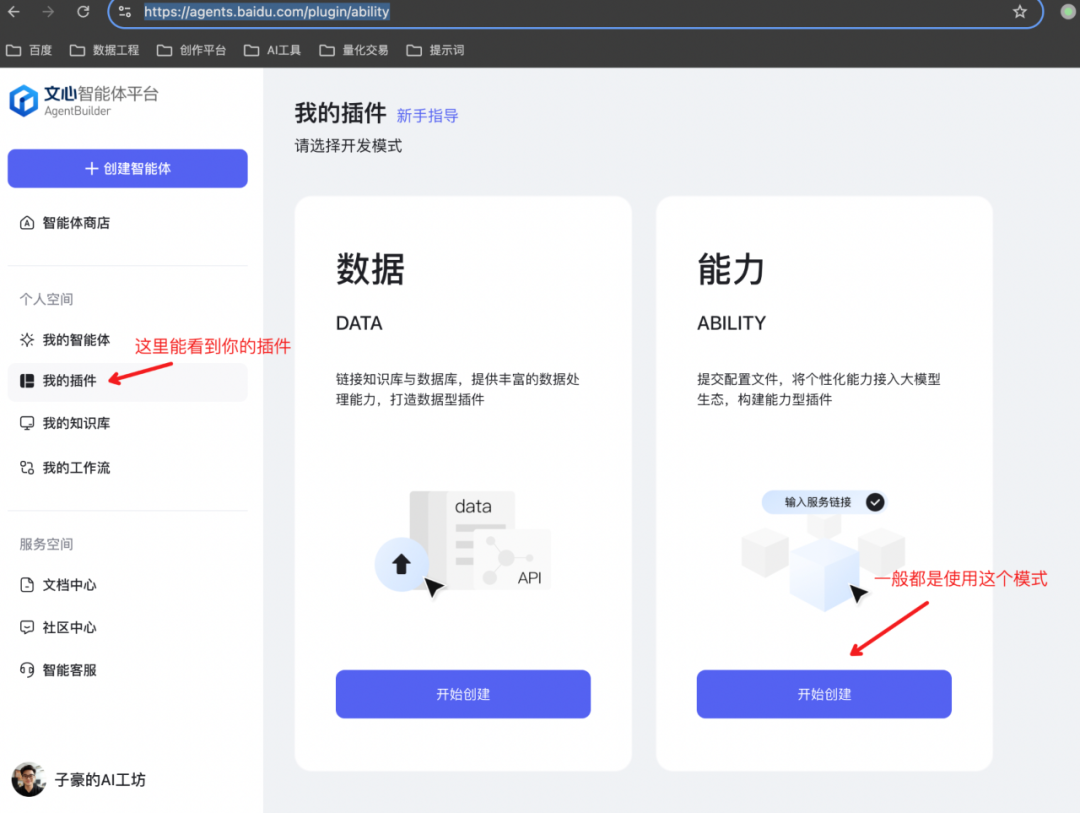Click the bookmark star in address bar

pos(1019,13)
